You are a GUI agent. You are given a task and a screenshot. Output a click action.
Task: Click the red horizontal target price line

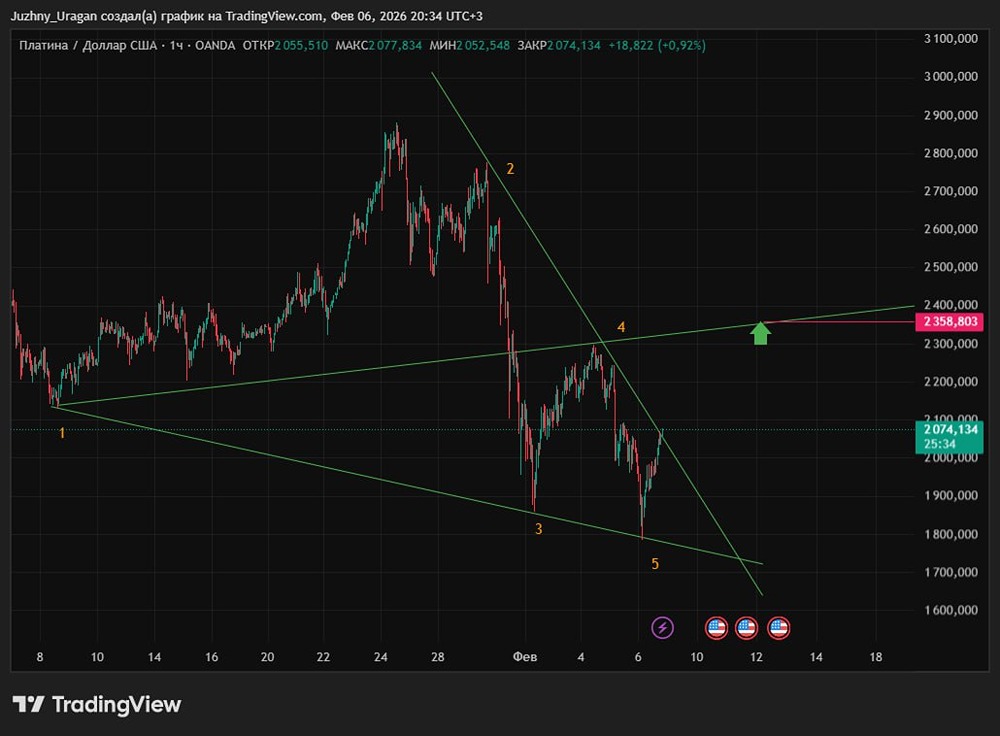tap(841, 321)
